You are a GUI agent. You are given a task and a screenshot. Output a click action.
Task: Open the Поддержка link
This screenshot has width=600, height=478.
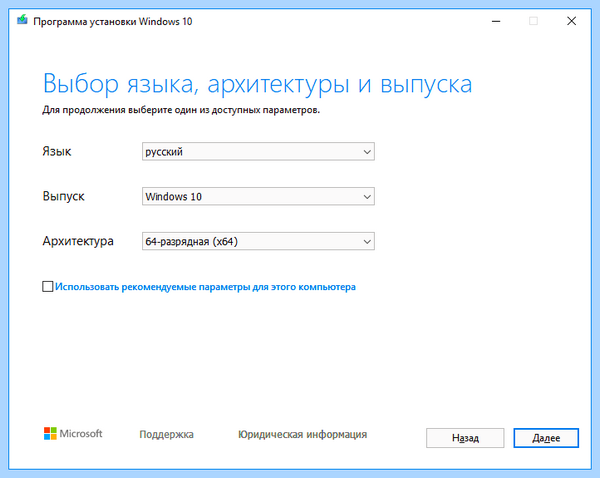tap(166, 434)
